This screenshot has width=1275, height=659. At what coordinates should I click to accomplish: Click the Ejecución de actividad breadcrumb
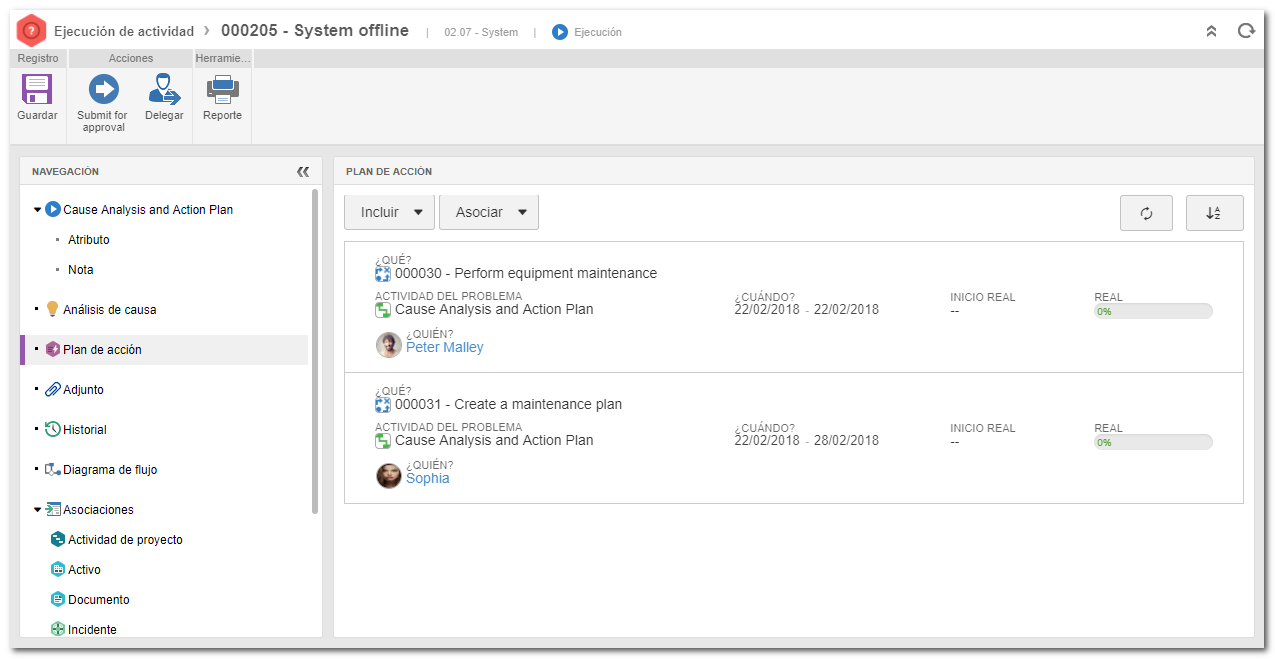pyautogui.click(x=124, y=31)
